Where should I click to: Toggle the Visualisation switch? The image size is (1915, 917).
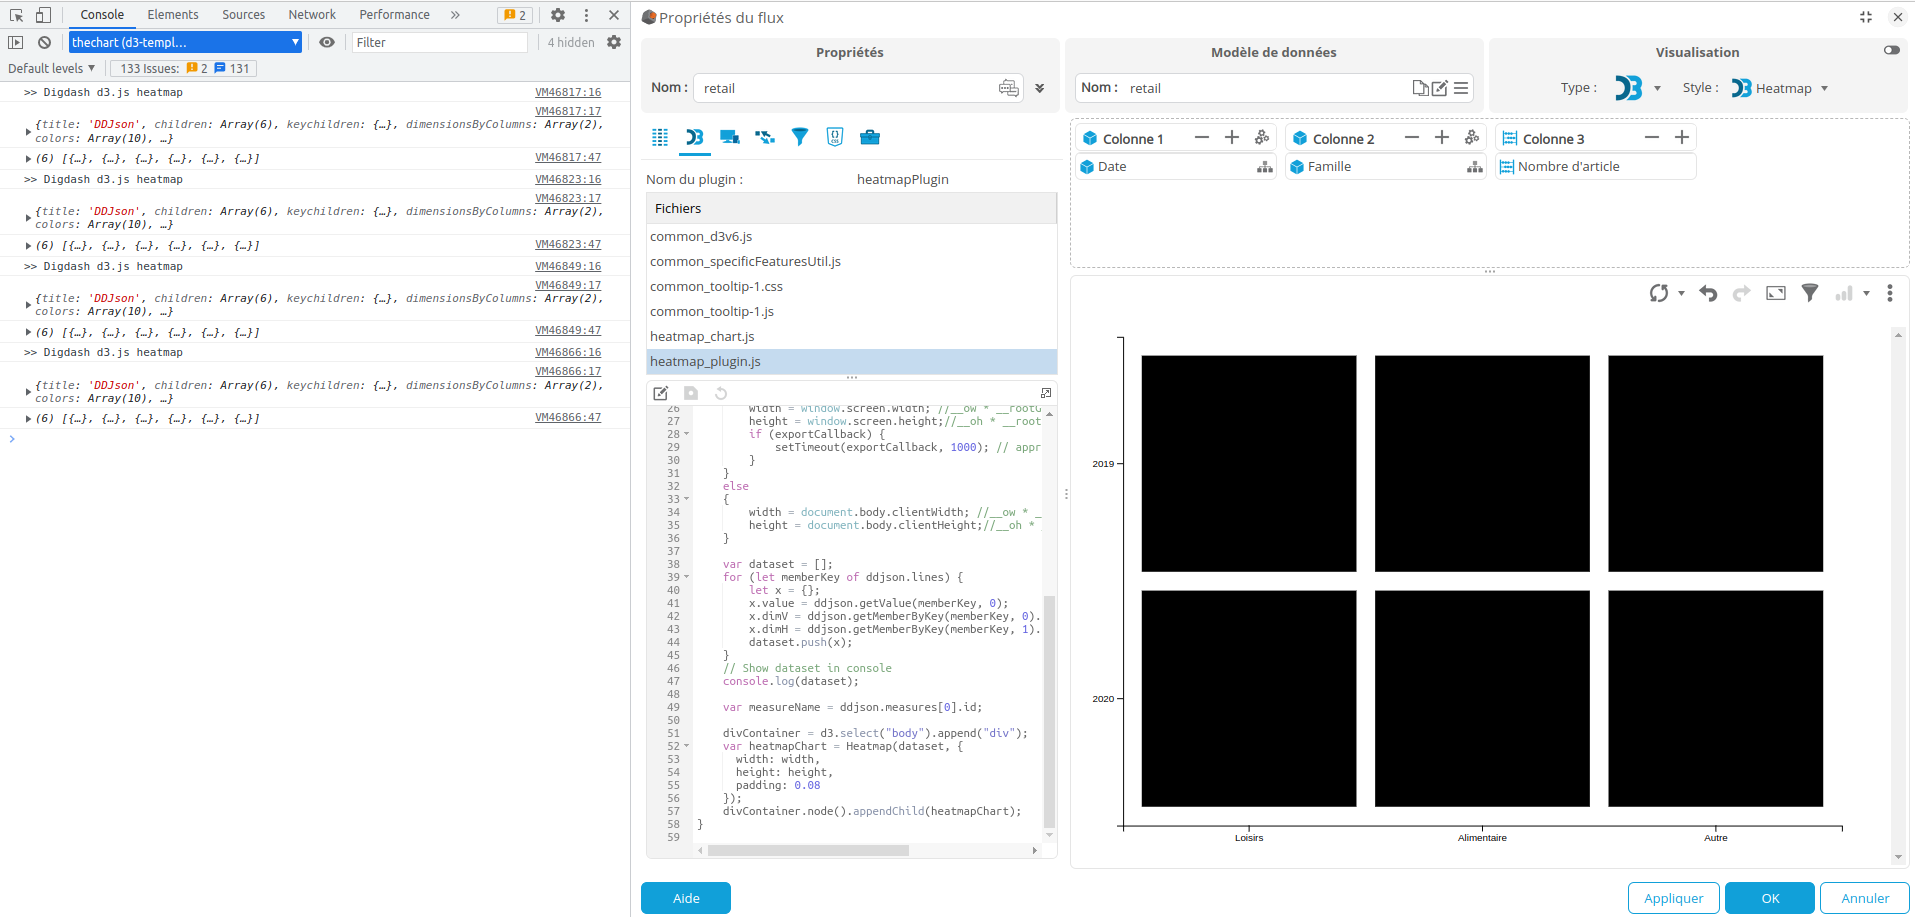[1891, 50]
